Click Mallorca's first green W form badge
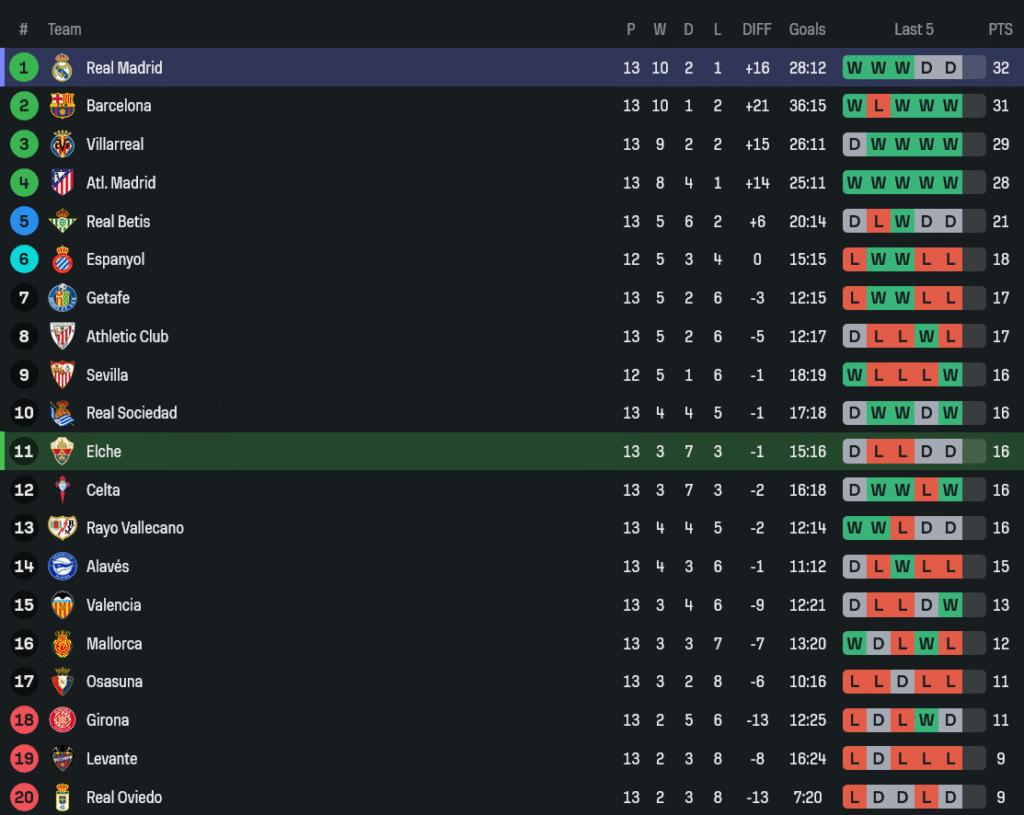Screen dimensions: 1024x815 point(854,644)
